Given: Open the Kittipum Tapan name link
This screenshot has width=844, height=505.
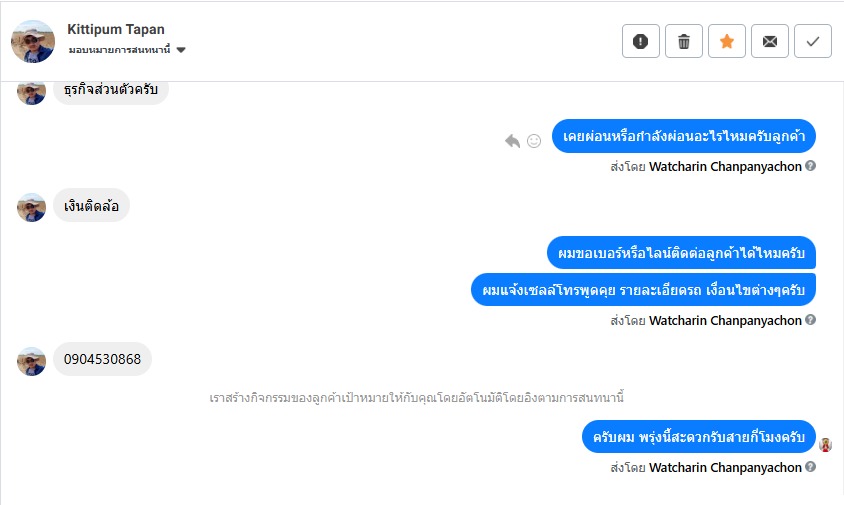Looking at the screenshot, I should 116,30.
